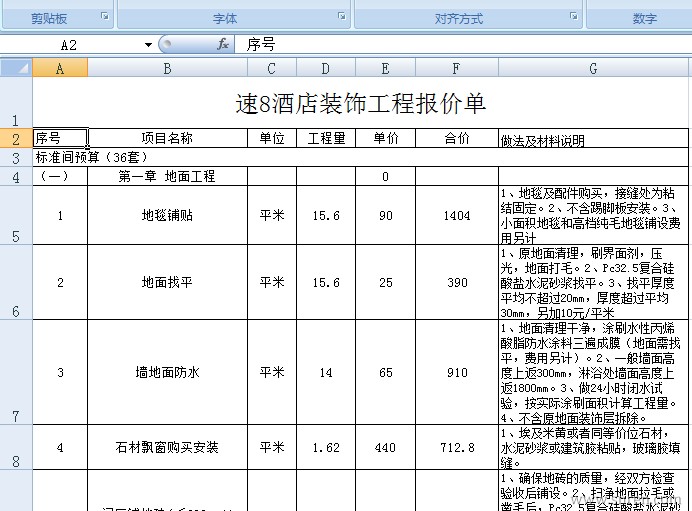
Task: Click the Select All corner button
Action: pos(16,68)
